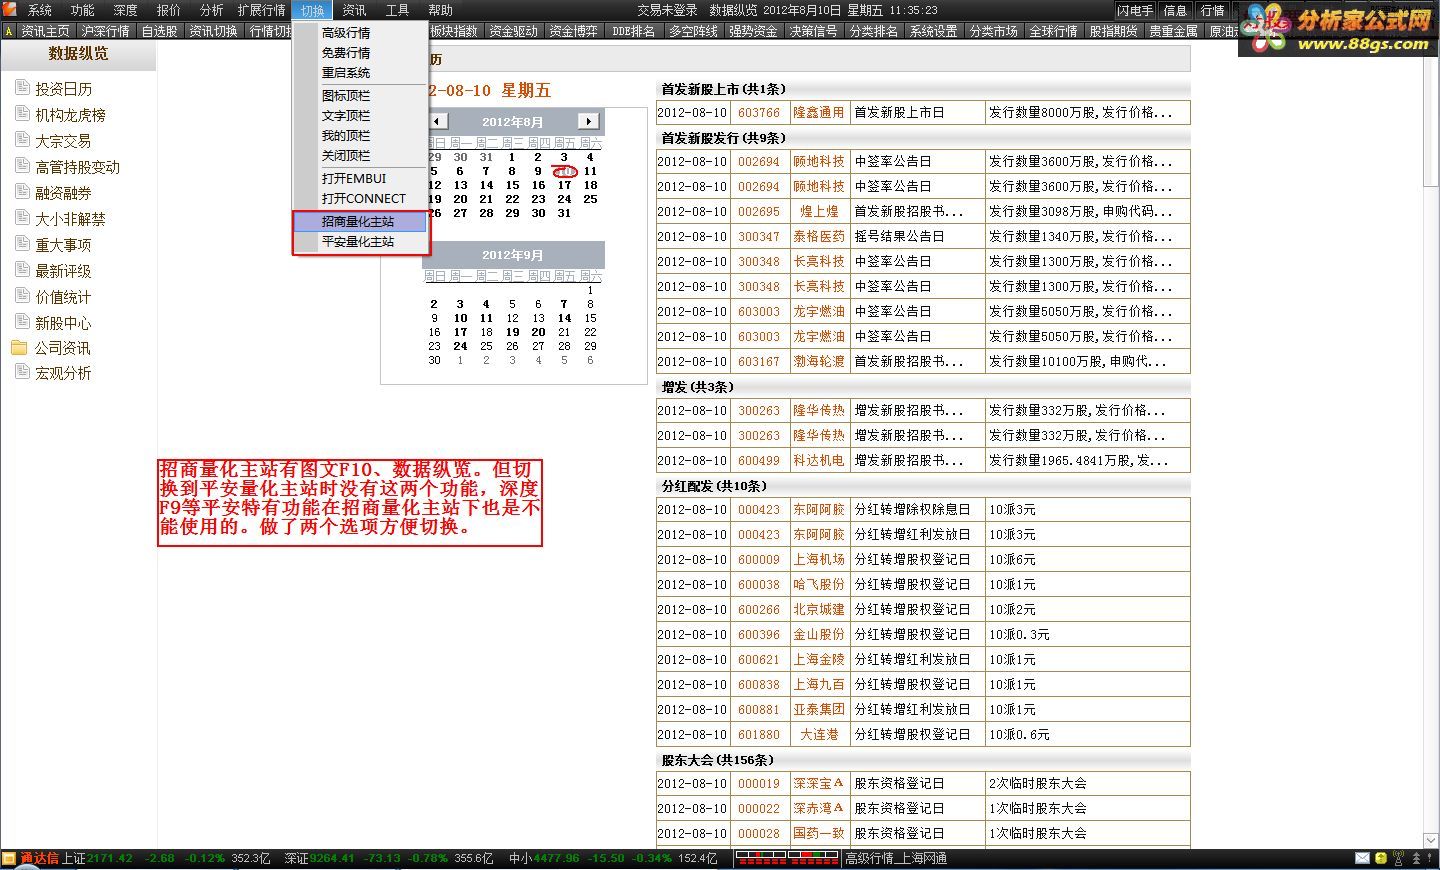Open 全球行情 toolbar tab

coord(1054,31)
